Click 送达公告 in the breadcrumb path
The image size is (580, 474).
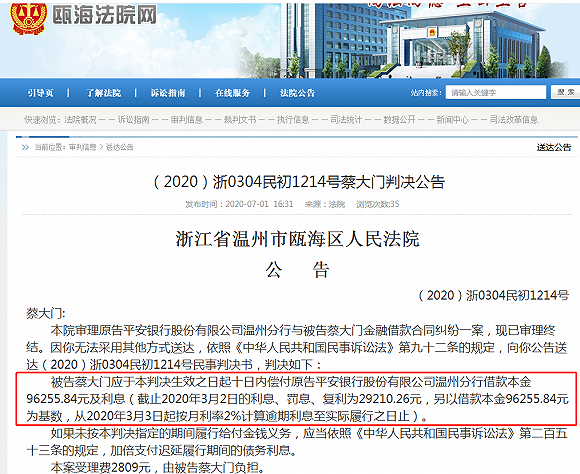point(119,147)
